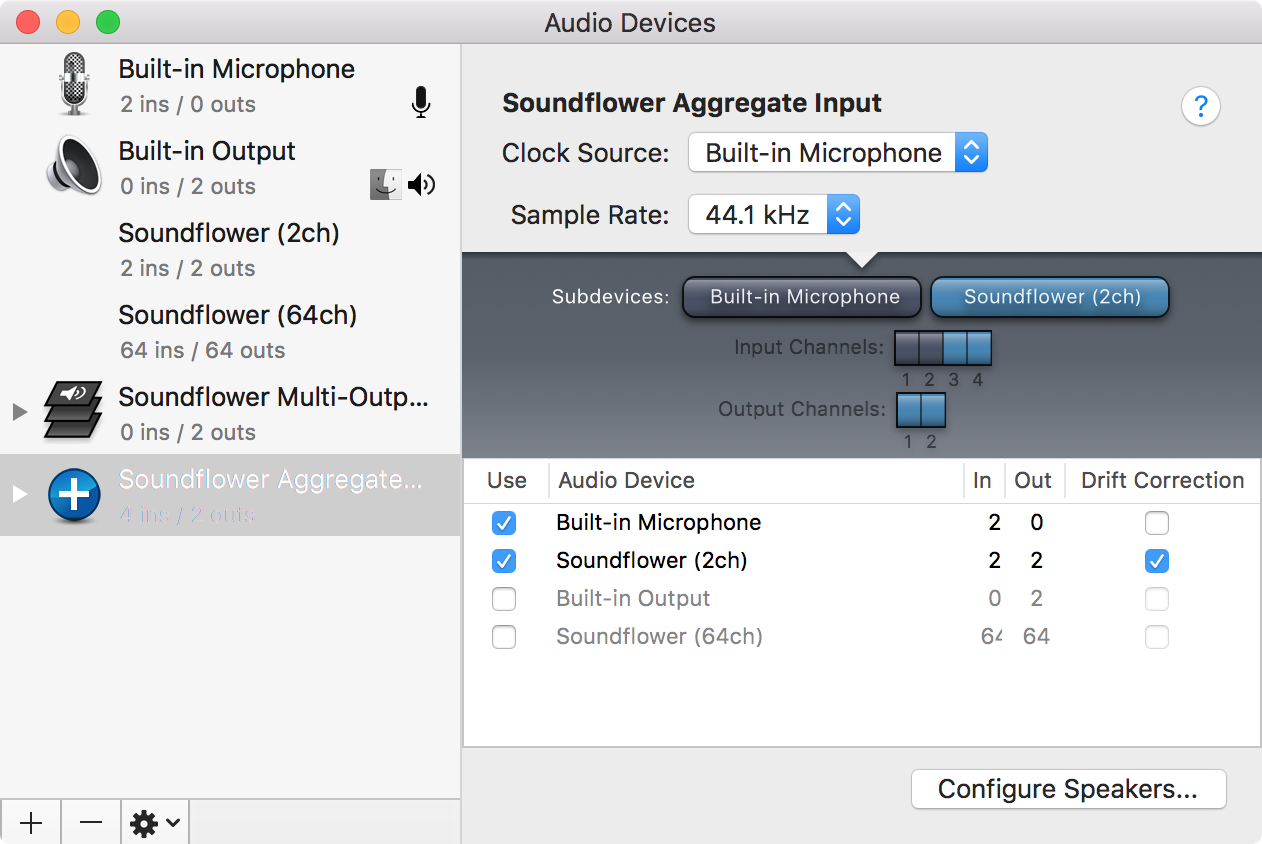Open the help question mark button
The height and width of the screenshot is (844, 1262).
point(1200,106)
